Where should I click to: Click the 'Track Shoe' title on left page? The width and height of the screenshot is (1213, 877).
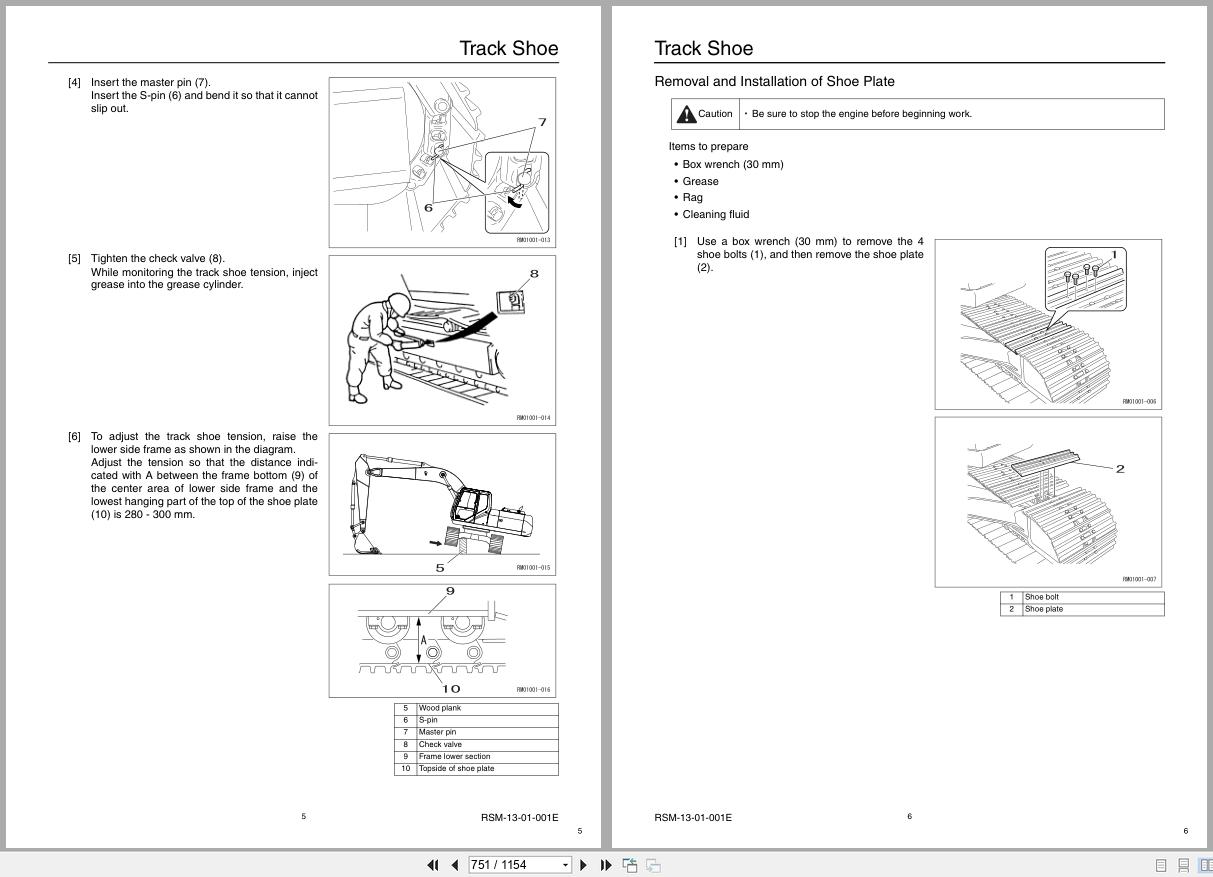pos(509,48)
